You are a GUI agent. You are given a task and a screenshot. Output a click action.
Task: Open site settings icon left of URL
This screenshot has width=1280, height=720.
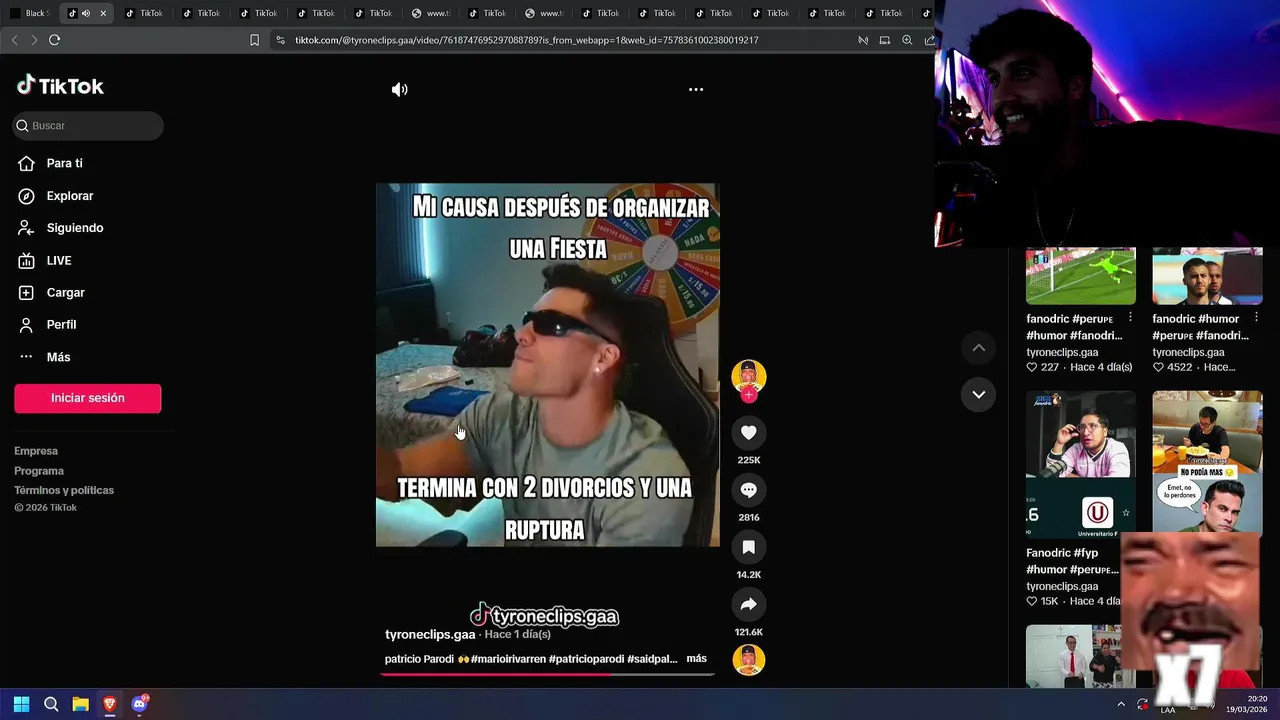click(280, 40)
